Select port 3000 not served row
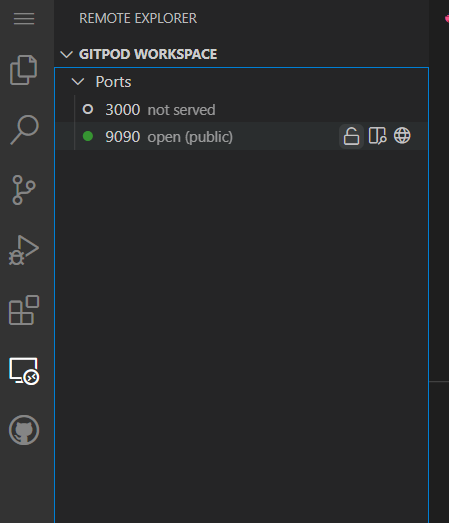The width and height of the screenshot is (449, 523). (242, 109)
